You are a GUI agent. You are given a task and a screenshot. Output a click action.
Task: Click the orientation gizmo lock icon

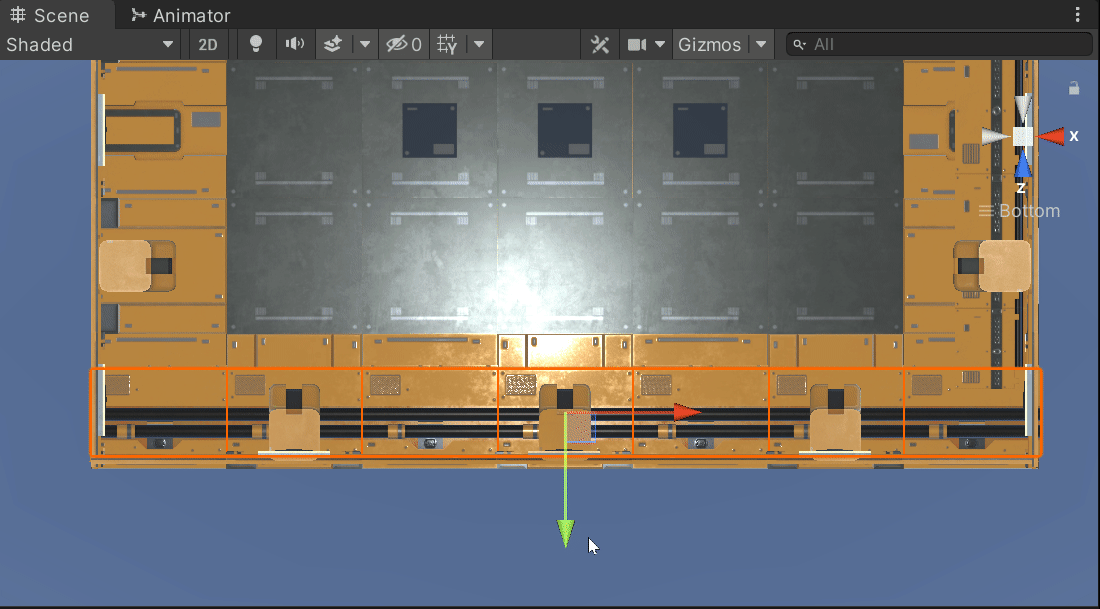tap(1073, 88)
